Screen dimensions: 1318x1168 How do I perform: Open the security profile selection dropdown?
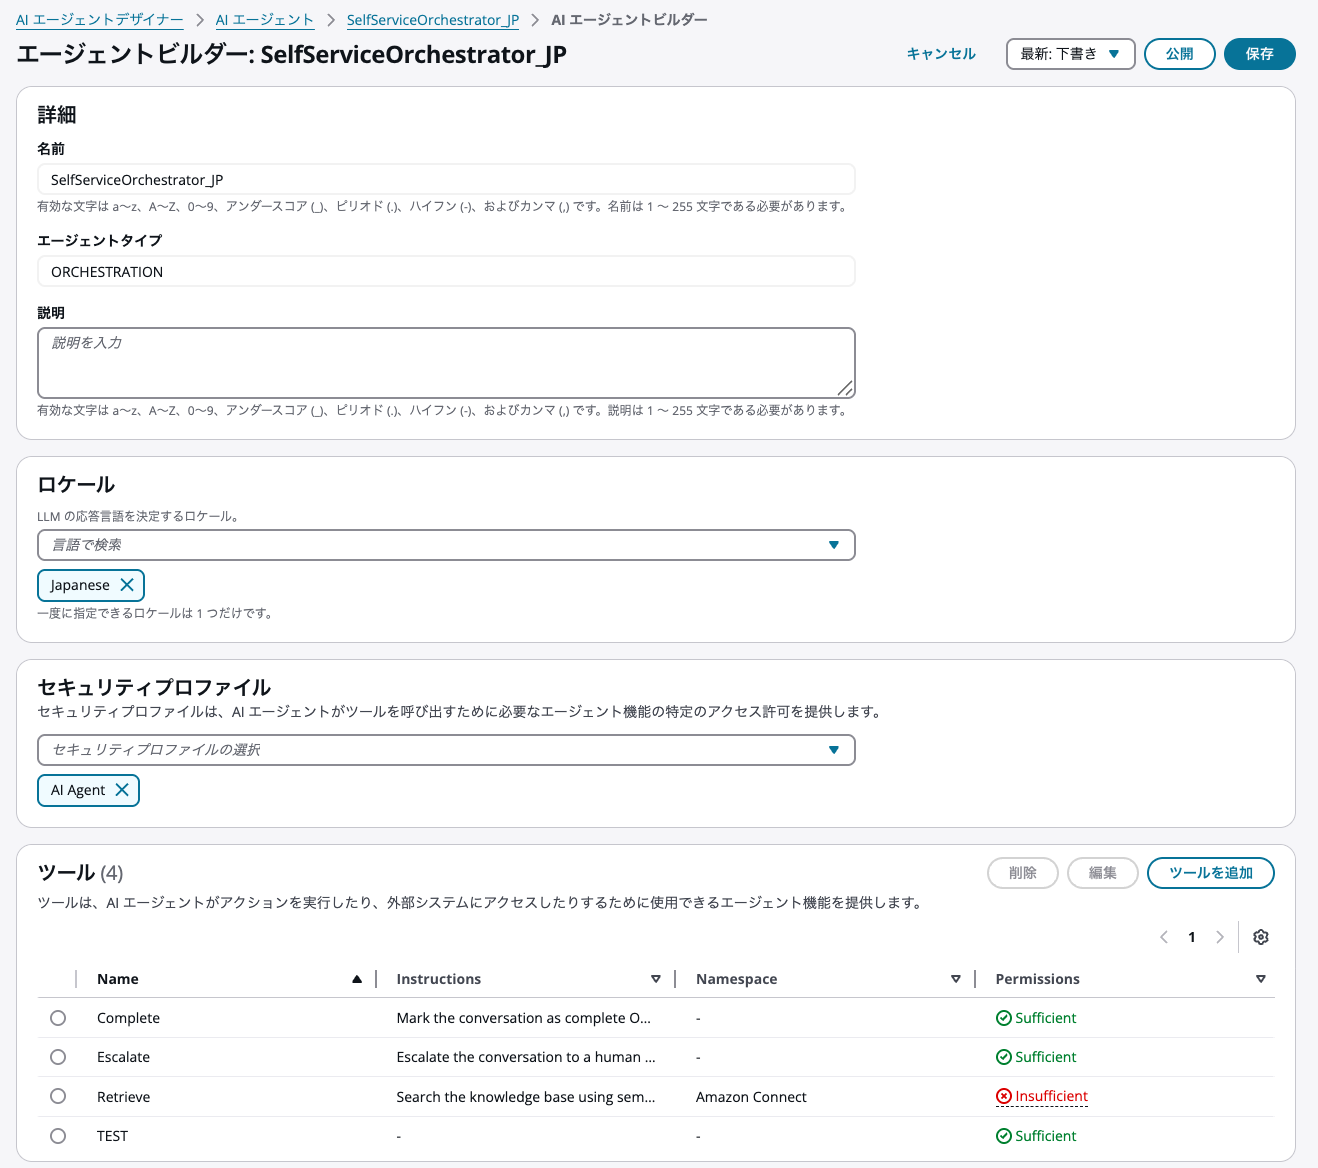point(446,750)
